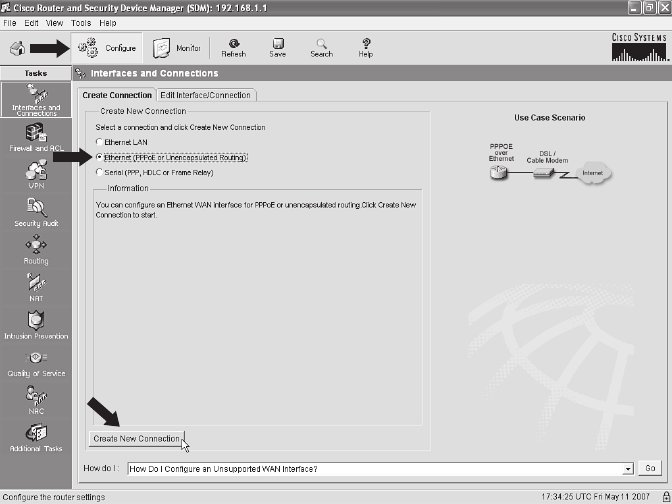
Task: Open the NAT task
Action: [36, 288]
